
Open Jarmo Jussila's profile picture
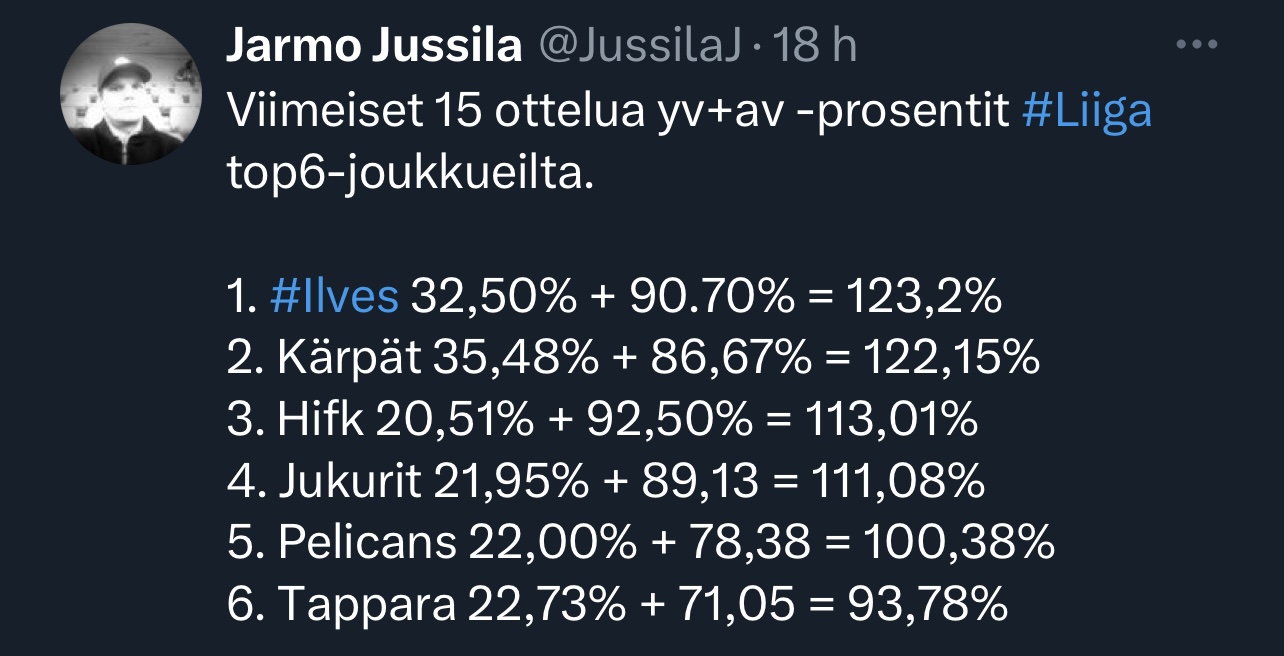pos(132,94)
